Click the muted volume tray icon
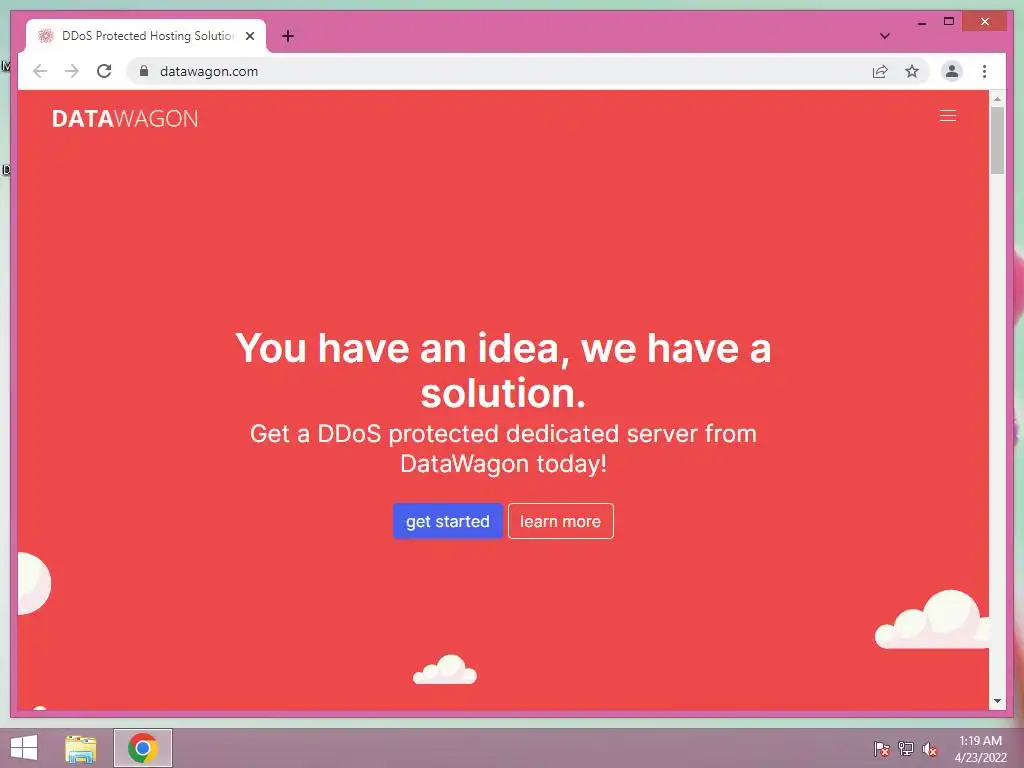Screen dimensions: 1024x768 point(929,748)
